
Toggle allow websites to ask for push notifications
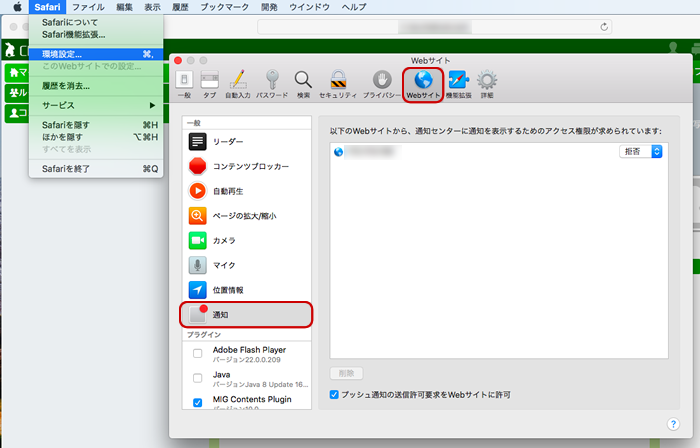pos(334,394)
